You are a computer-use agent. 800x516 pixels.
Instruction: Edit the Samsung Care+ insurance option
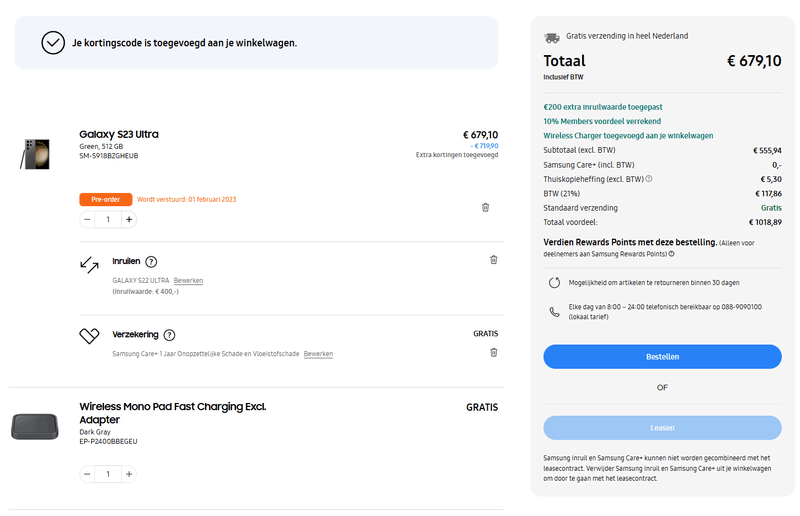pyautogui.click(x=318, y=354)
